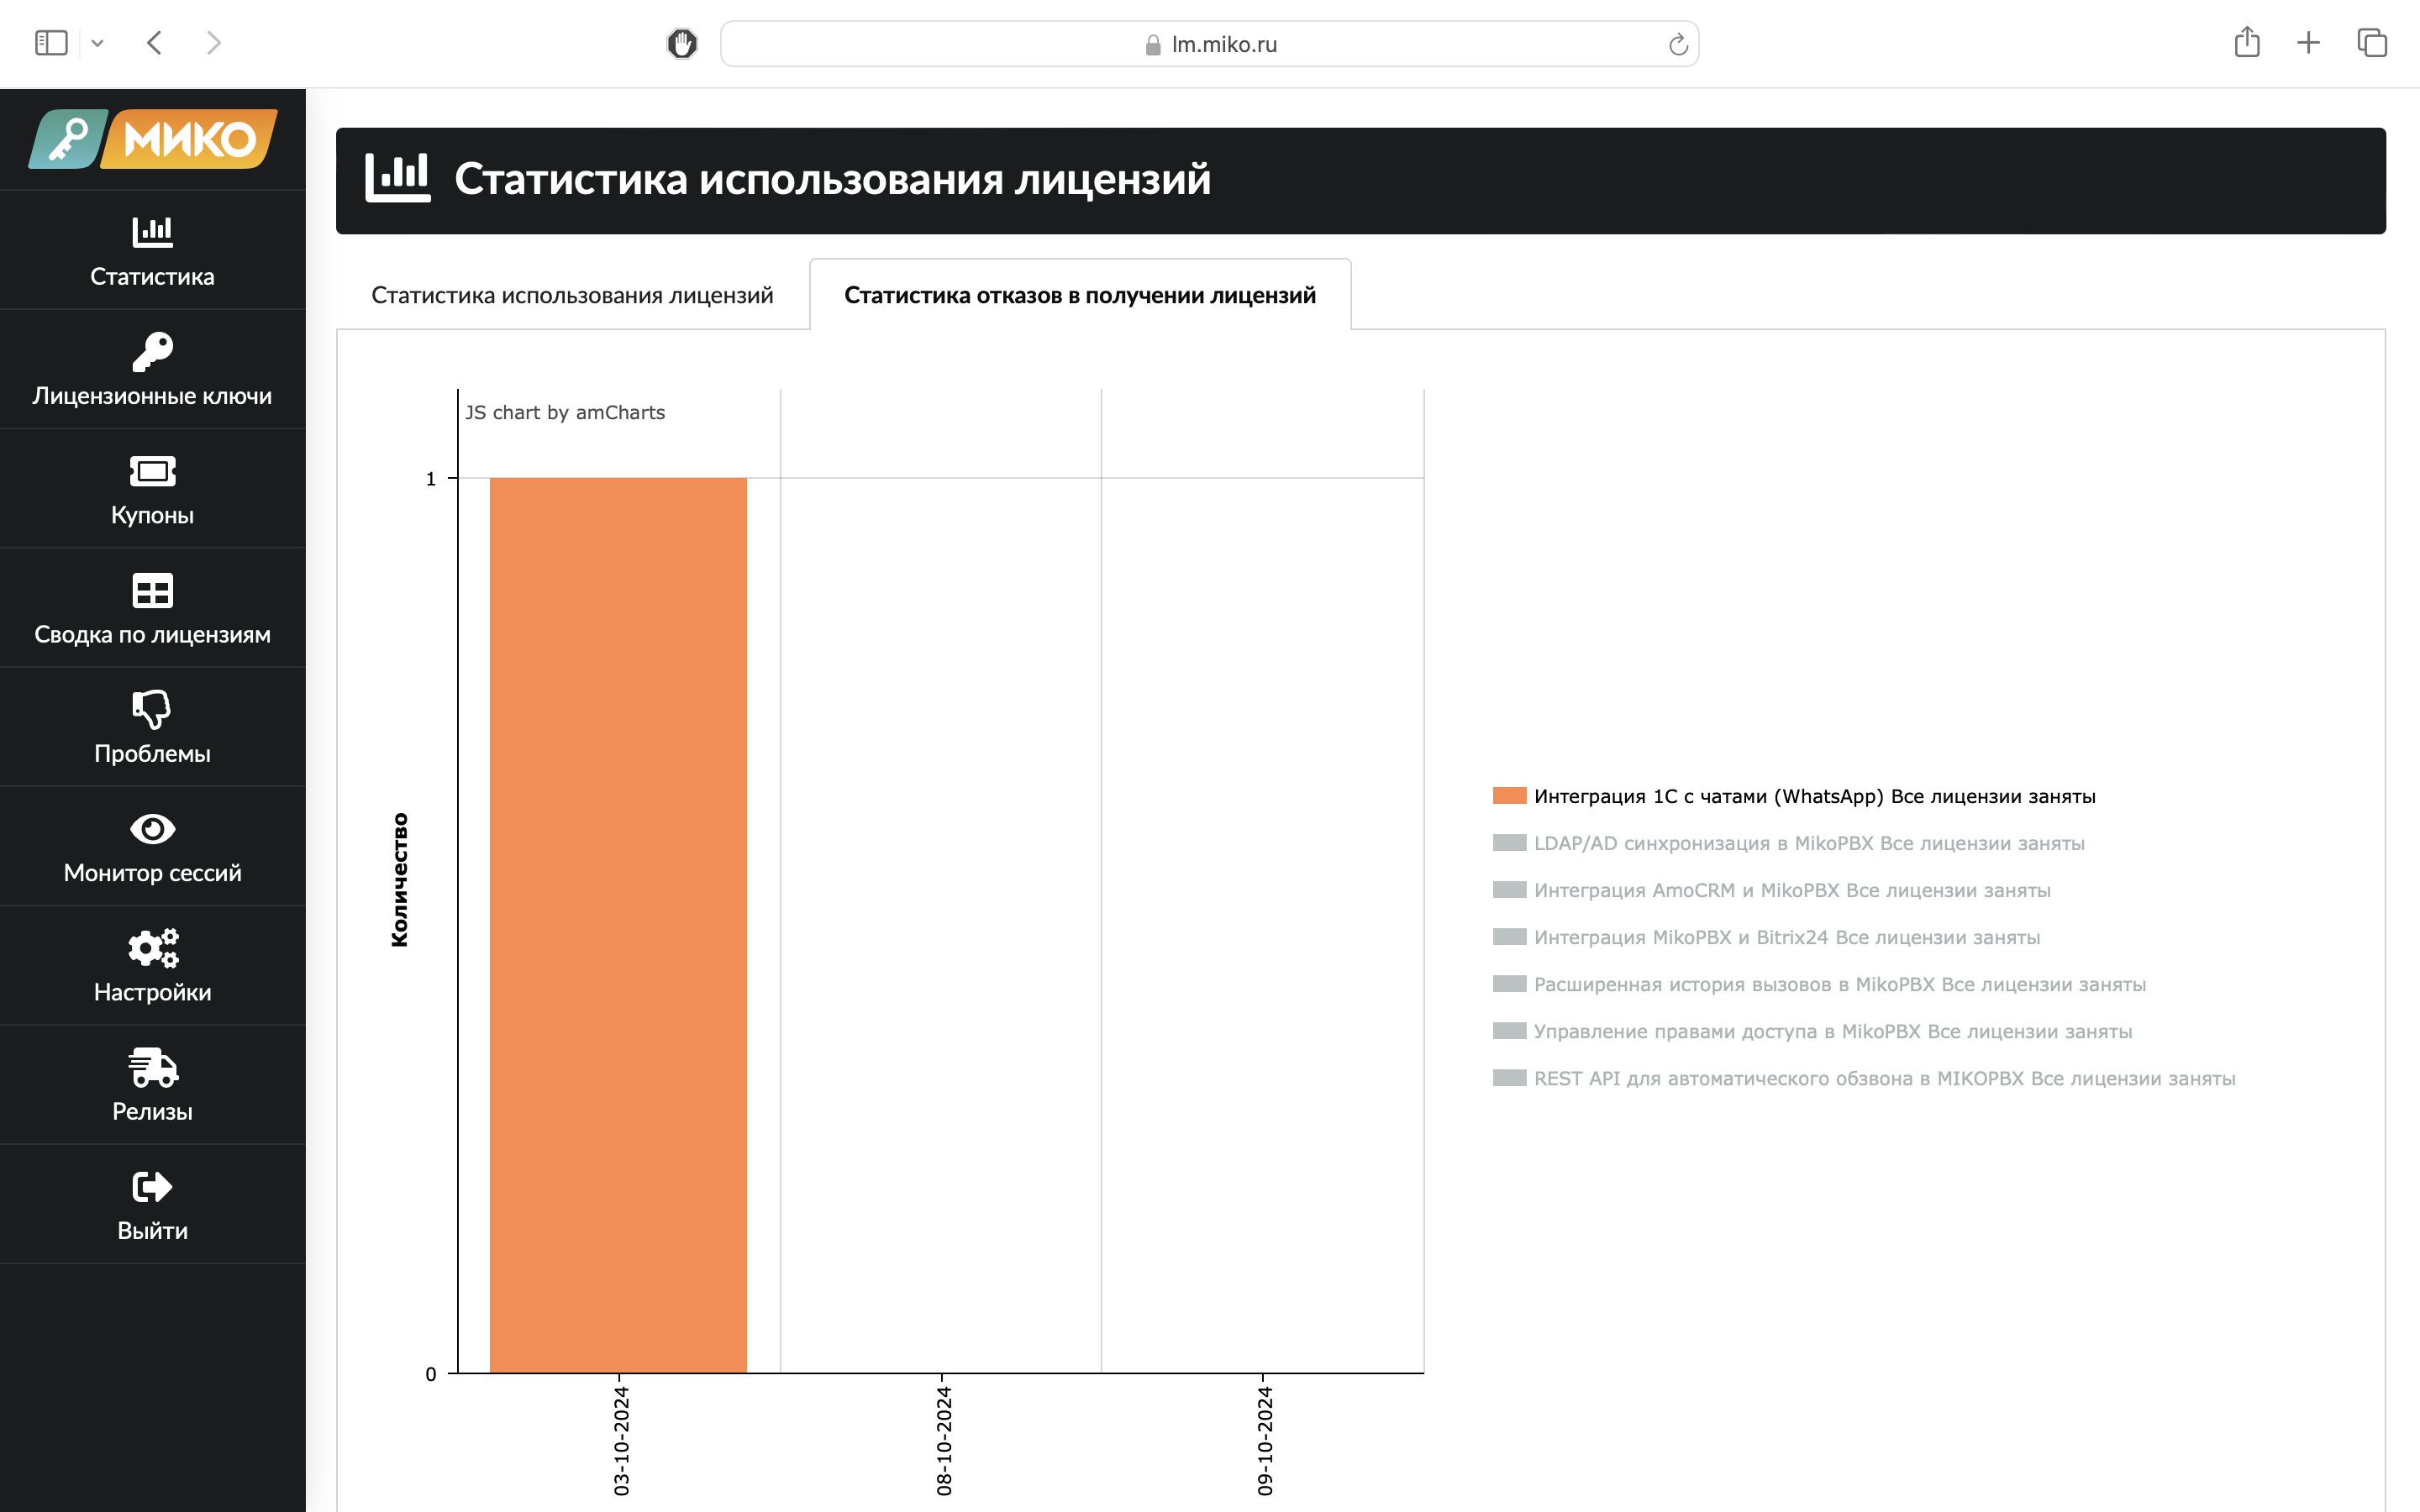Open the sidebar options chevron in Safari

tap(97, 43)
